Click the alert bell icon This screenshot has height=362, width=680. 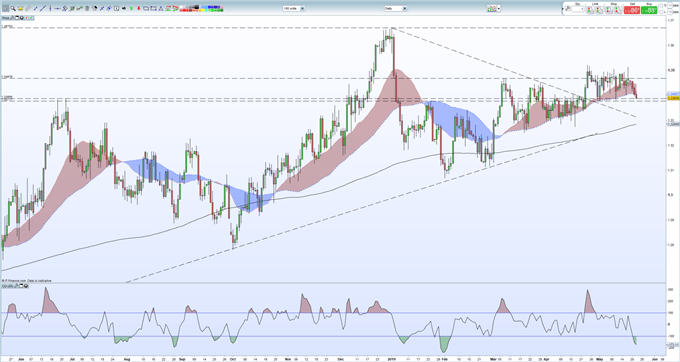20,9
